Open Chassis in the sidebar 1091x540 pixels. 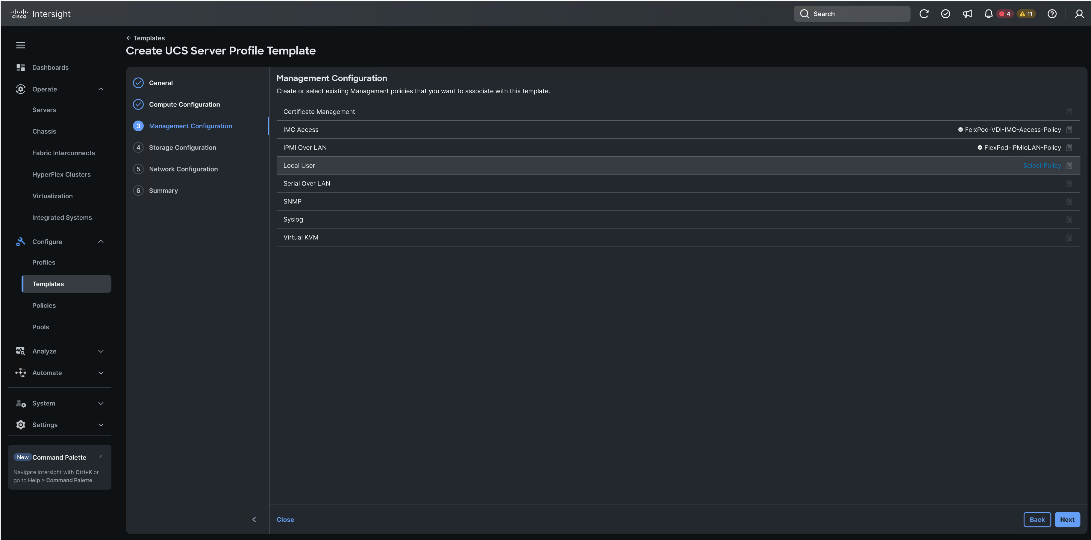point(45,132)
